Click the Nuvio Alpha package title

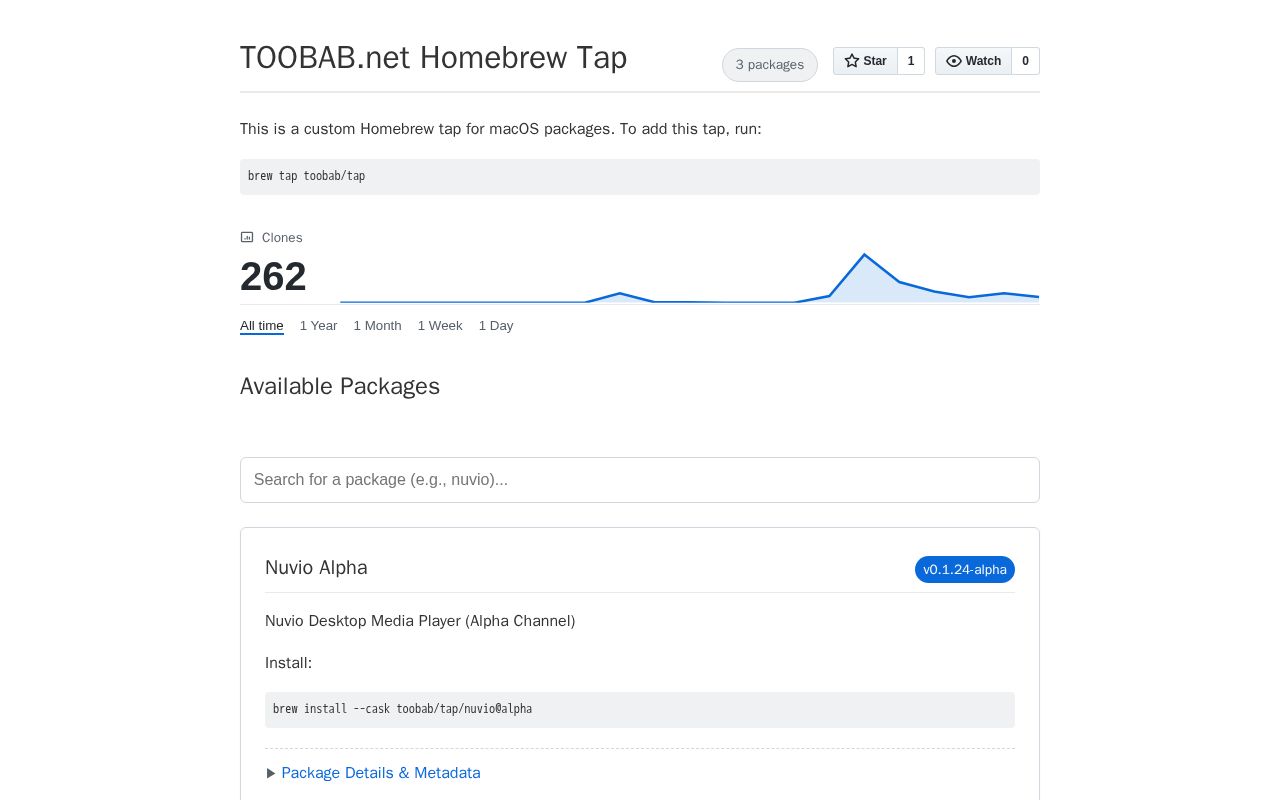click(316, 568)
